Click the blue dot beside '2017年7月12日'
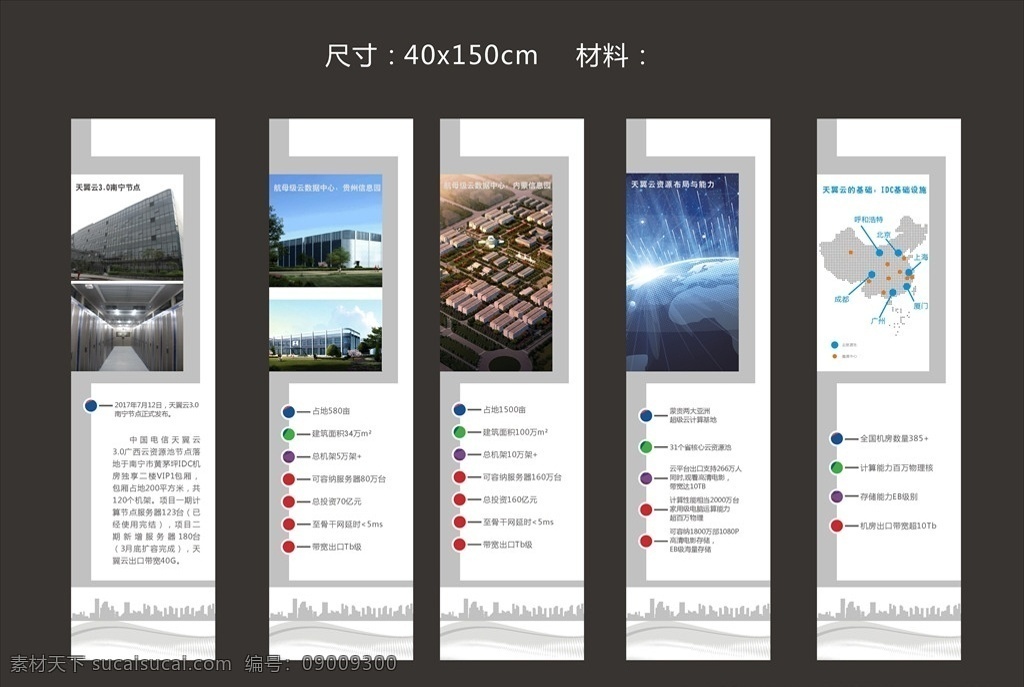 [91, 406]
